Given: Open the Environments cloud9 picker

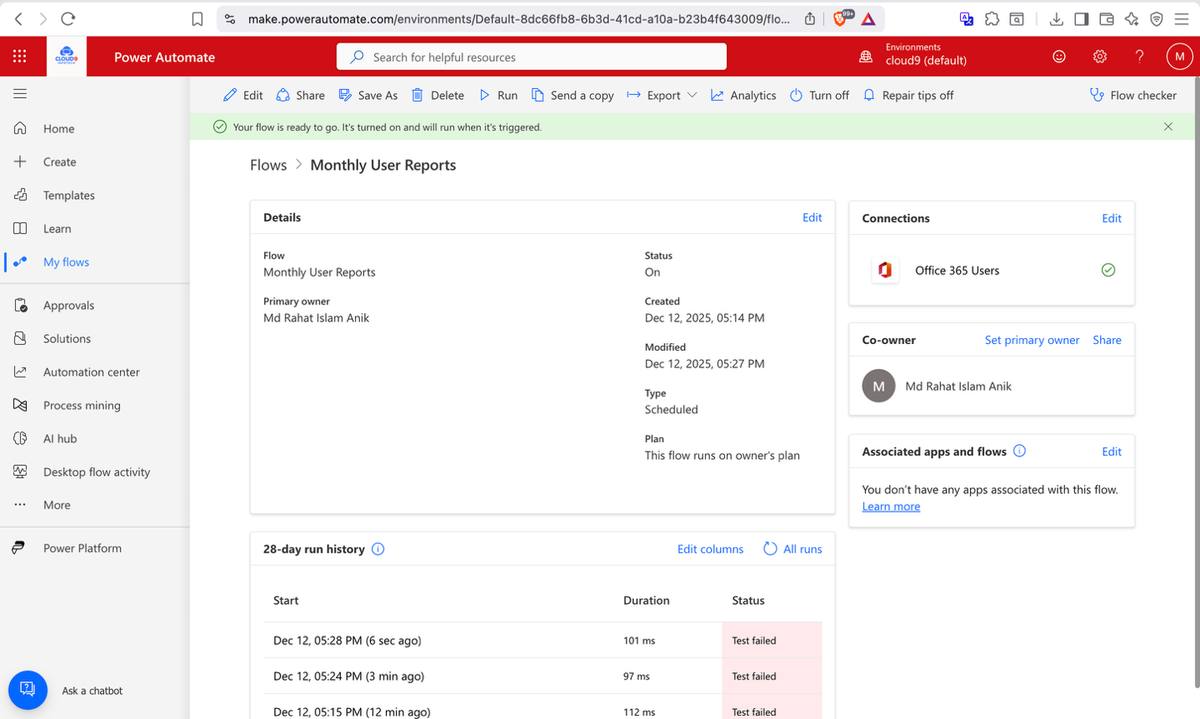Looking at the screenshot, I should pyautogui.click(x=914, y=55).
